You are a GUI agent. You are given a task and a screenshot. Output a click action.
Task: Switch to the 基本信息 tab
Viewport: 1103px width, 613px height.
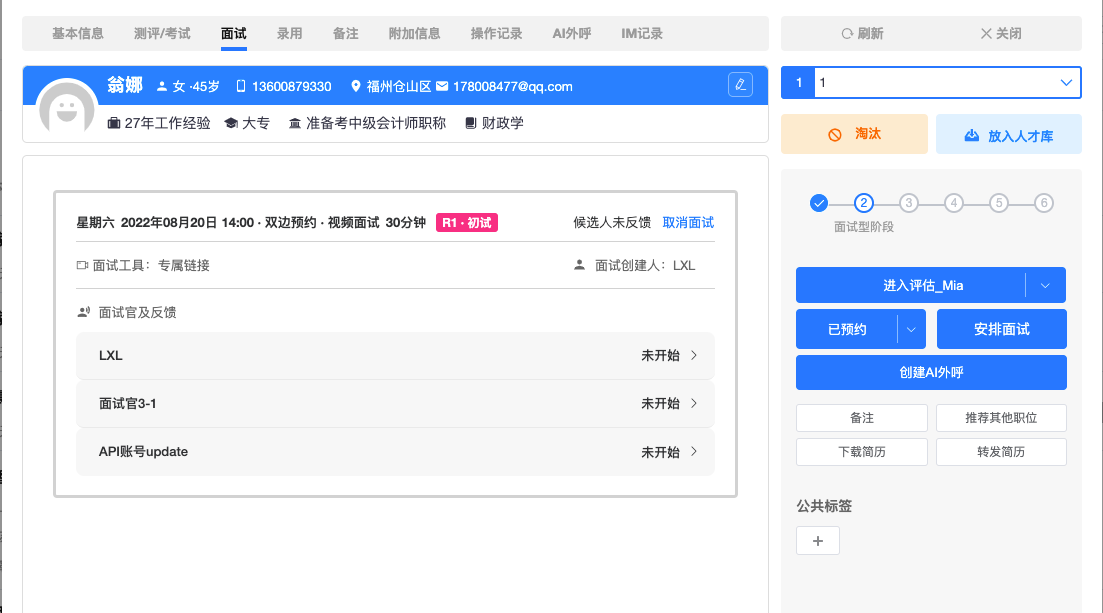click(77, 34)
